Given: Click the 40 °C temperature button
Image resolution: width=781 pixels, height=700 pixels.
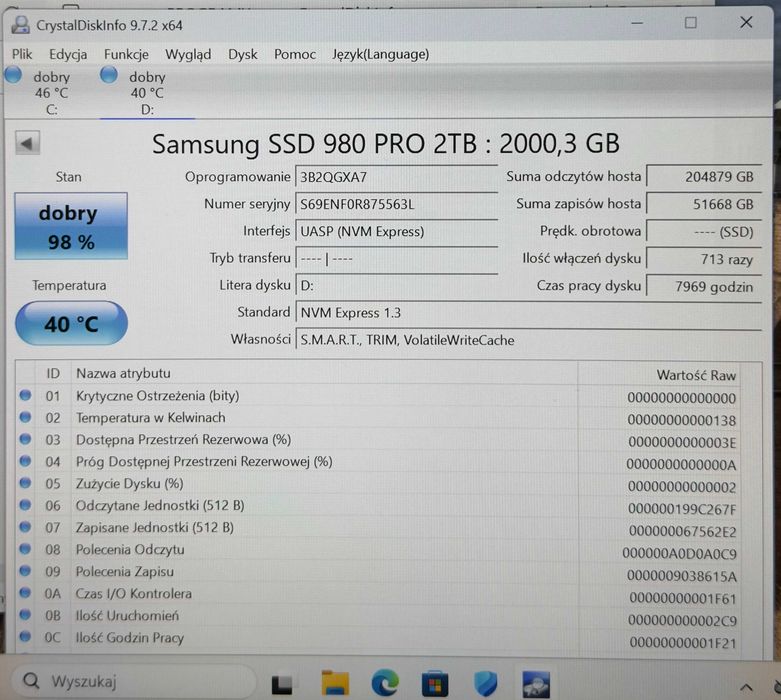Looking at the screenshot, I should 71,323.
